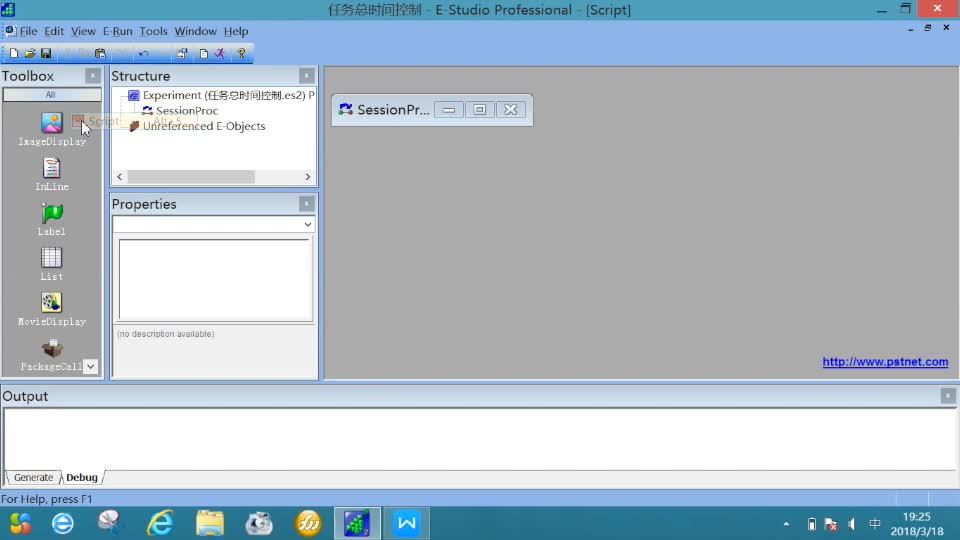Click the SessionProc window title icon
The width and height of the screenshot is (960, 540).
tap(346, 110)
